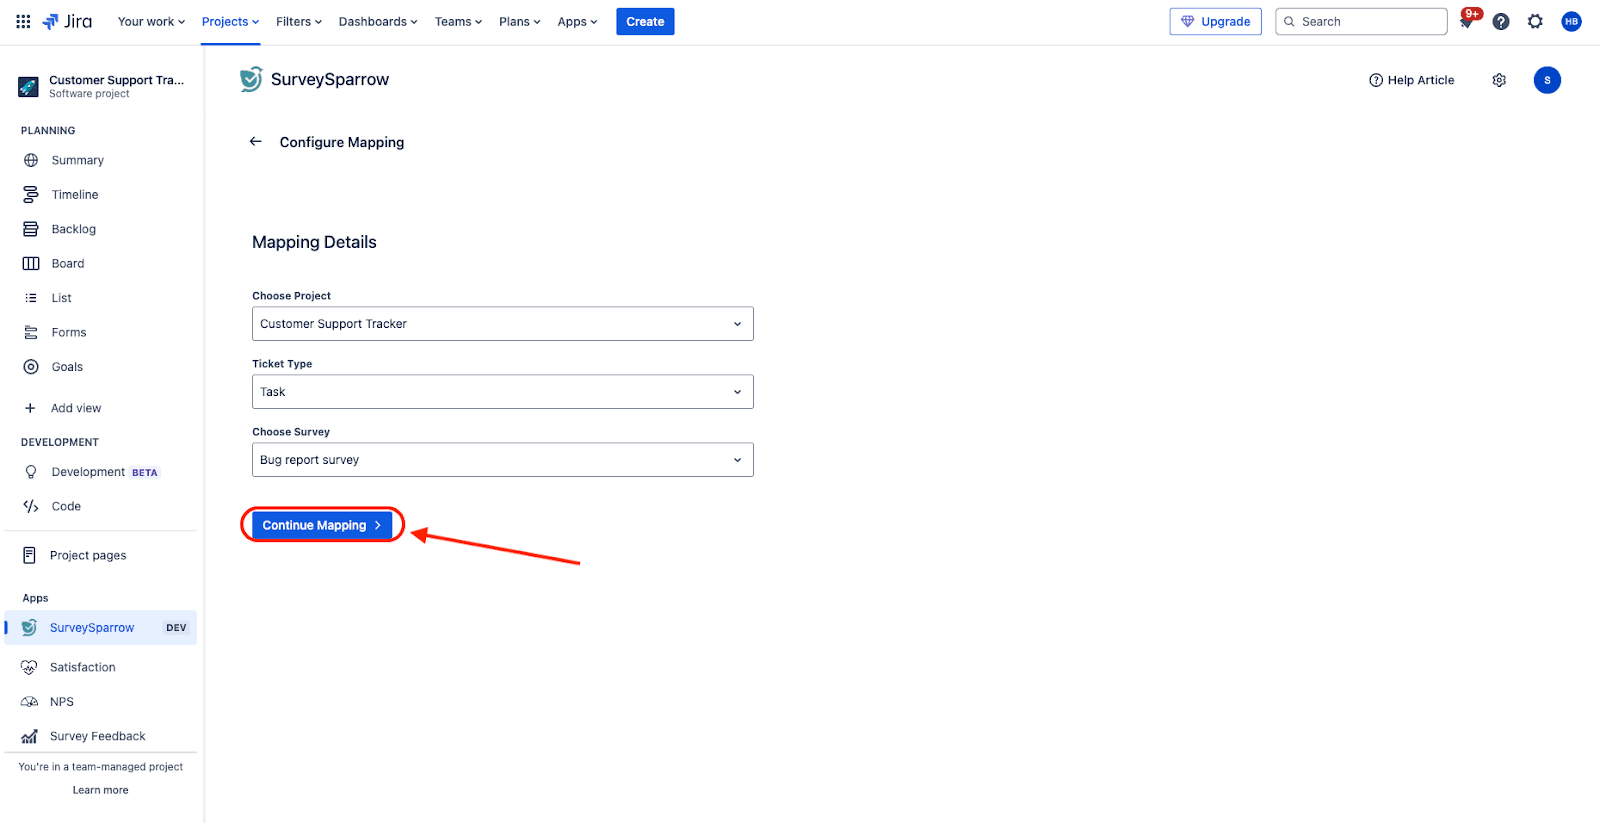Open Jira settings gear in top bar
1600x823 pixels.
tap(1535, 21)
